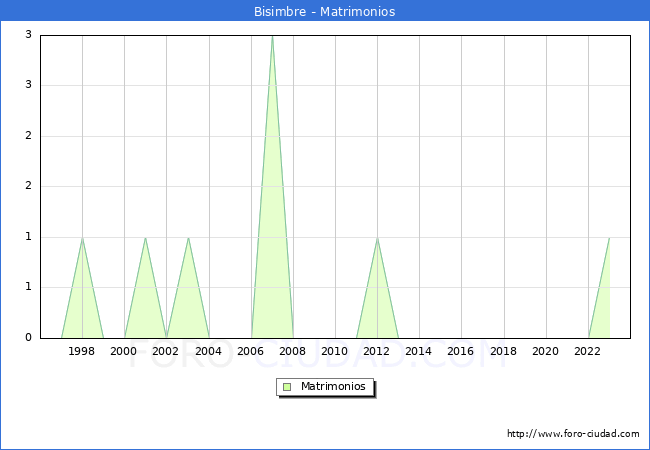Viewport: 650px width, 450px height.
Task: Click the chart title Bisimbre - Matrimonios
Action: (324, 12)
